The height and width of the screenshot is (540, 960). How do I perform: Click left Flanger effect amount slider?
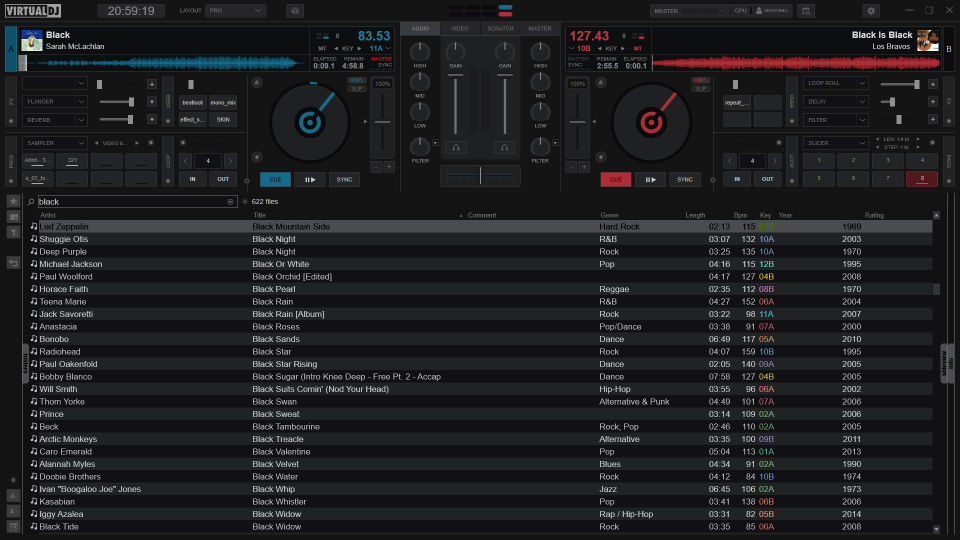tap(116, 102)
